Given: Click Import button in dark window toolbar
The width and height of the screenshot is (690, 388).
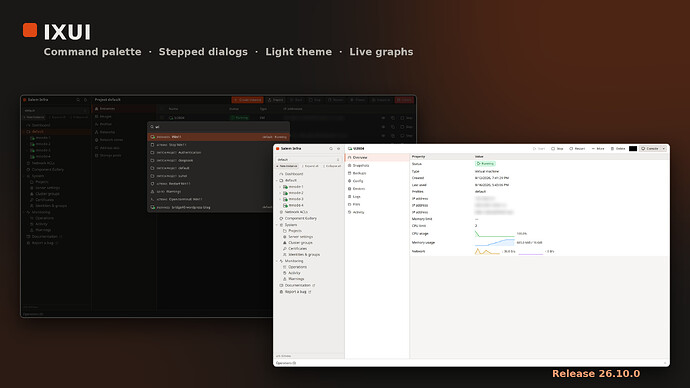Looking at the screenshot, I should (275, 100).
